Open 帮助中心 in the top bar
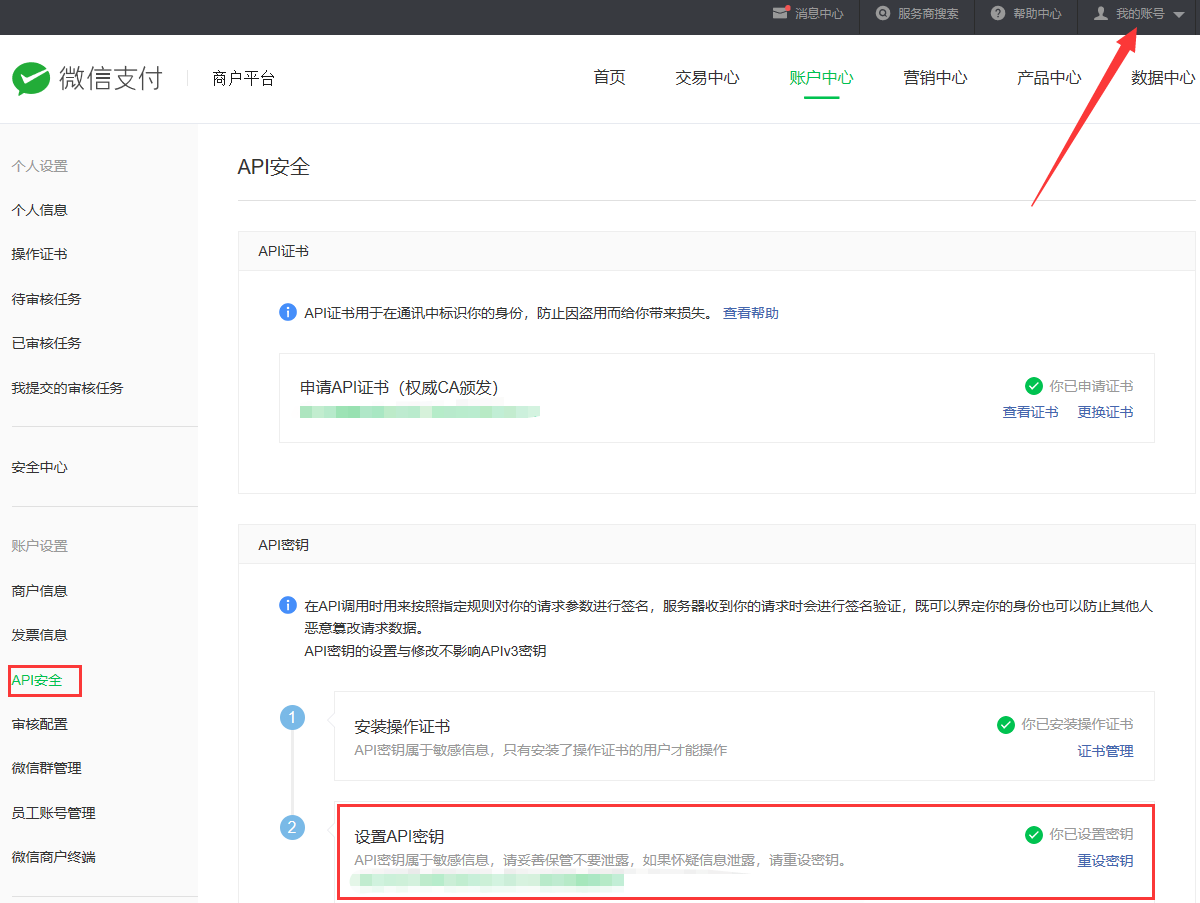This screenshot has height=903, width=1200. [1037, 14]
